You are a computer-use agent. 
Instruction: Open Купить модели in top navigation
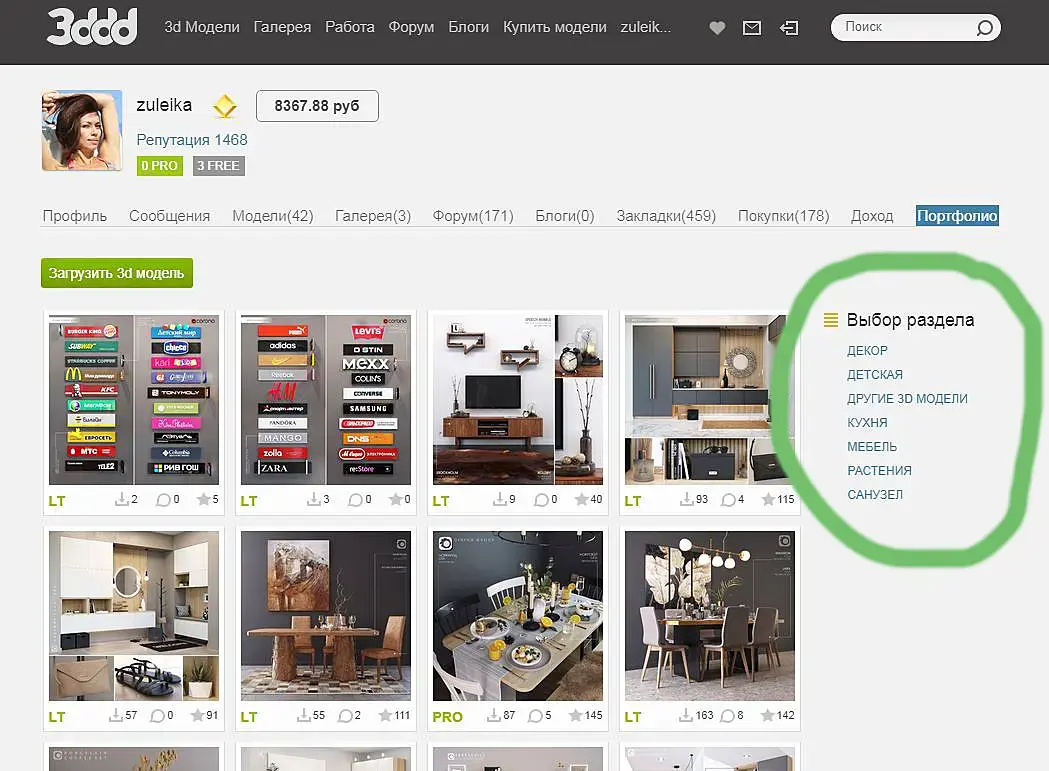coord(555,27)
